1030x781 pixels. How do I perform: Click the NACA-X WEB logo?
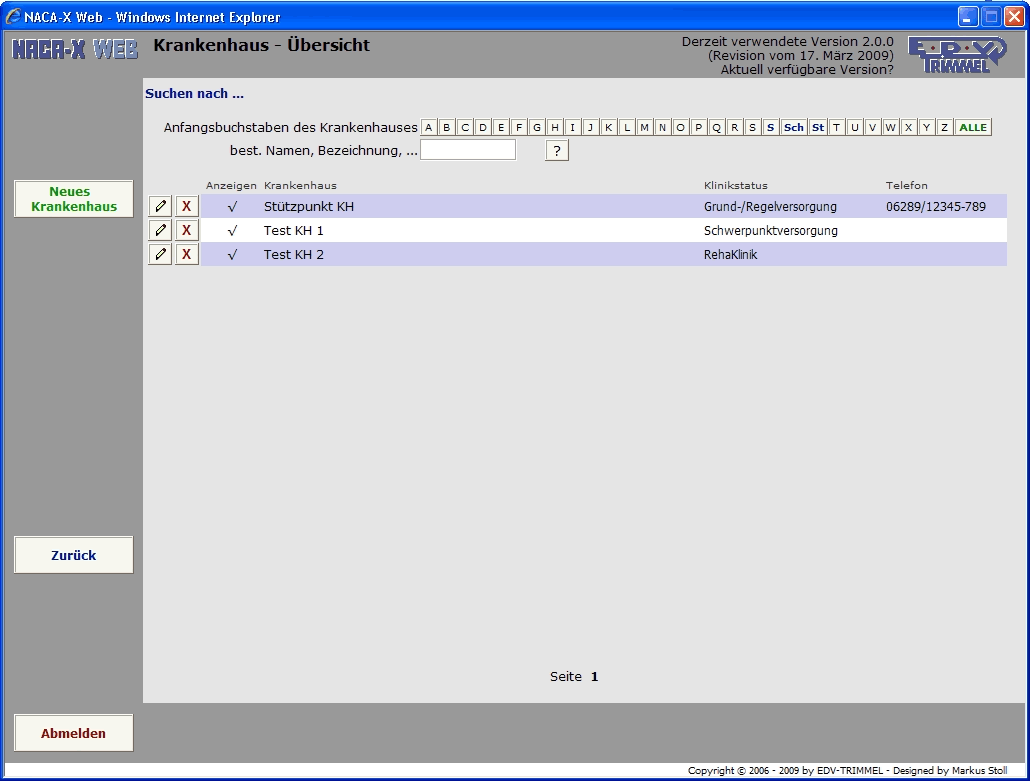[75, 49]
